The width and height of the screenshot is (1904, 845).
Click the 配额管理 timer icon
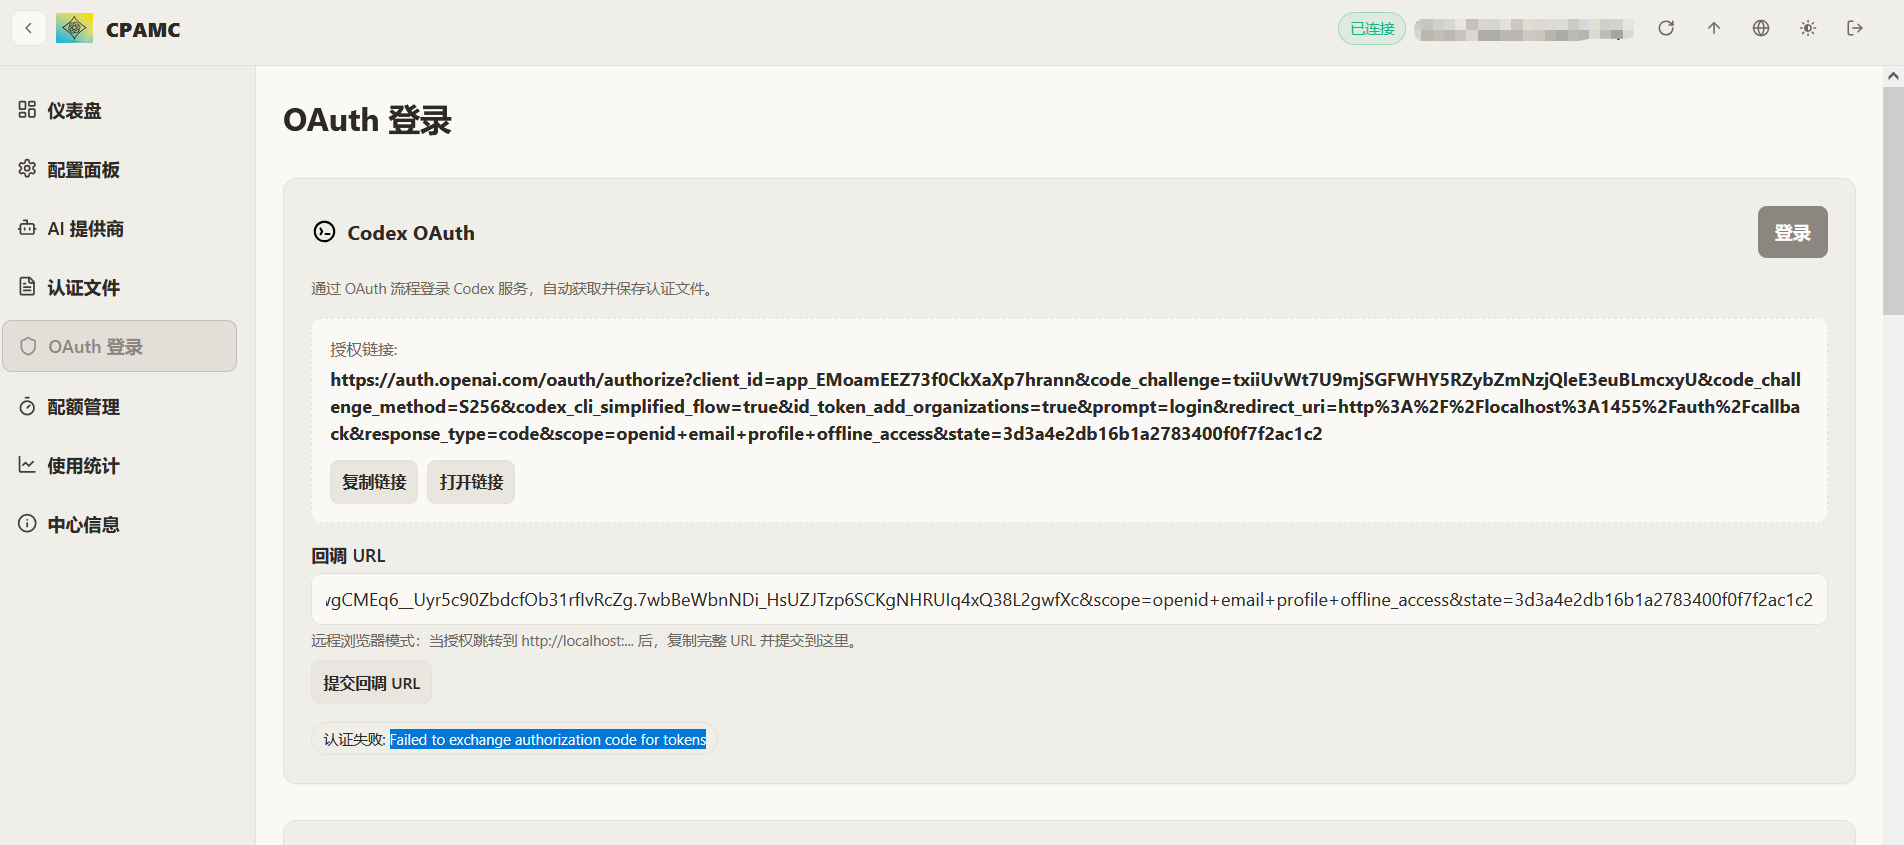(27, 406)
